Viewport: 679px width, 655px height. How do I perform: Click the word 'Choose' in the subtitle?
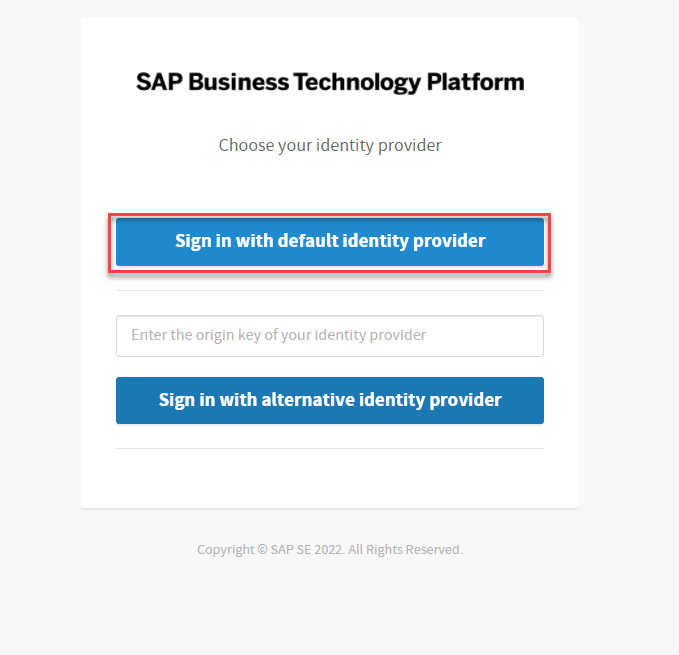[x=245, y=145]
